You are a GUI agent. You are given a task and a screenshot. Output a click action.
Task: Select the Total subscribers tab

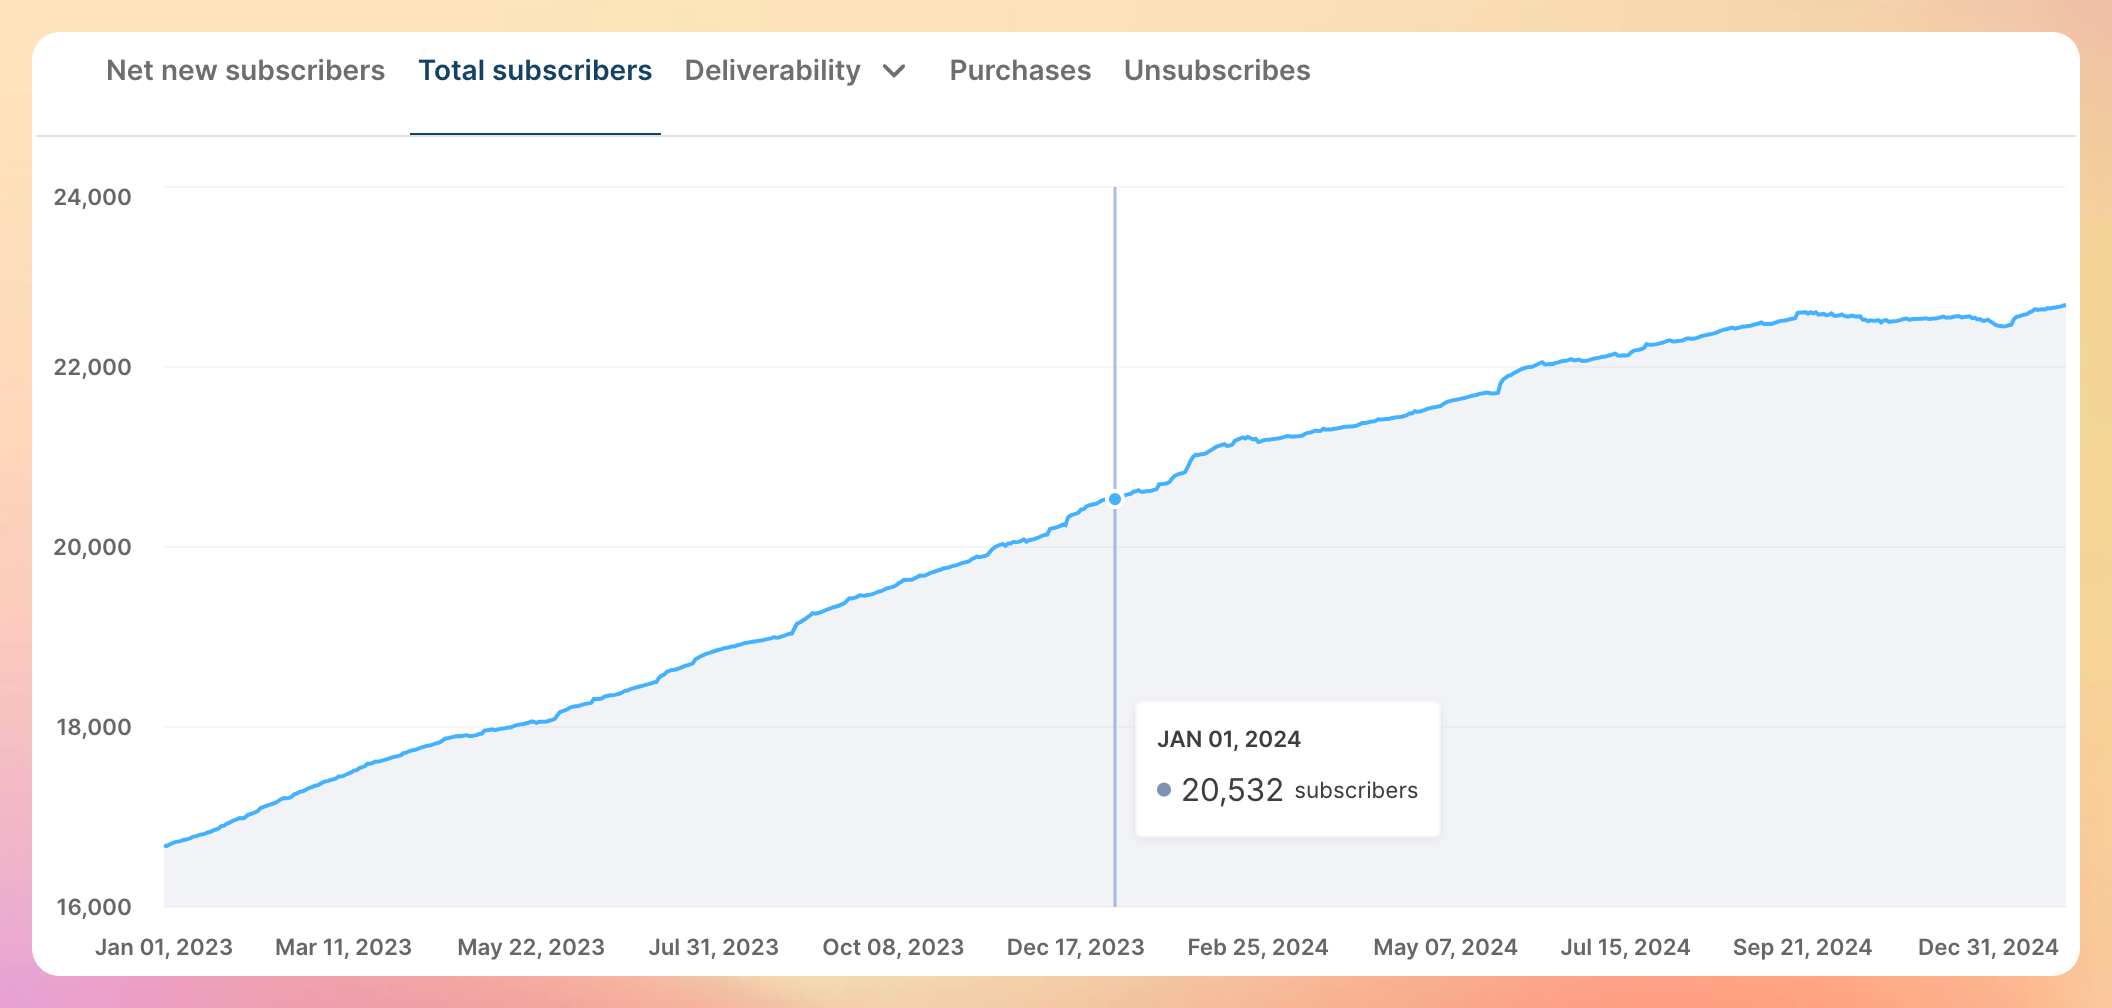[x=535, y=70]
